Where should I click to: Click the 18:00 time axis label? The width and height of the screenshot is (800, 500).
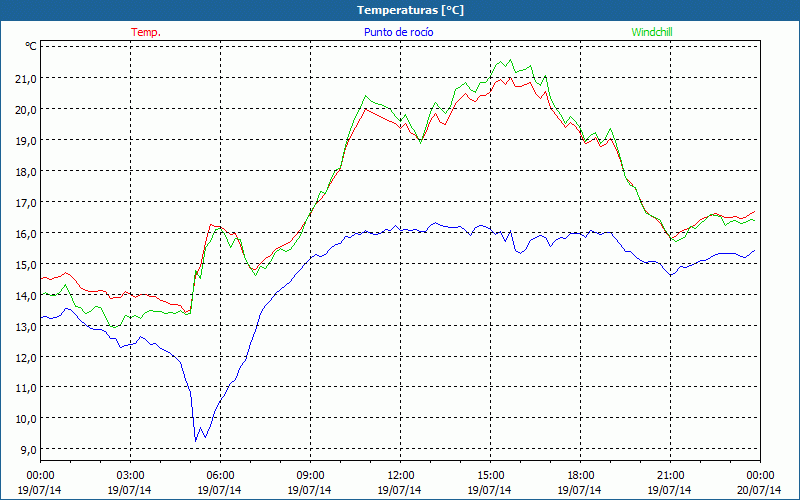581,476
